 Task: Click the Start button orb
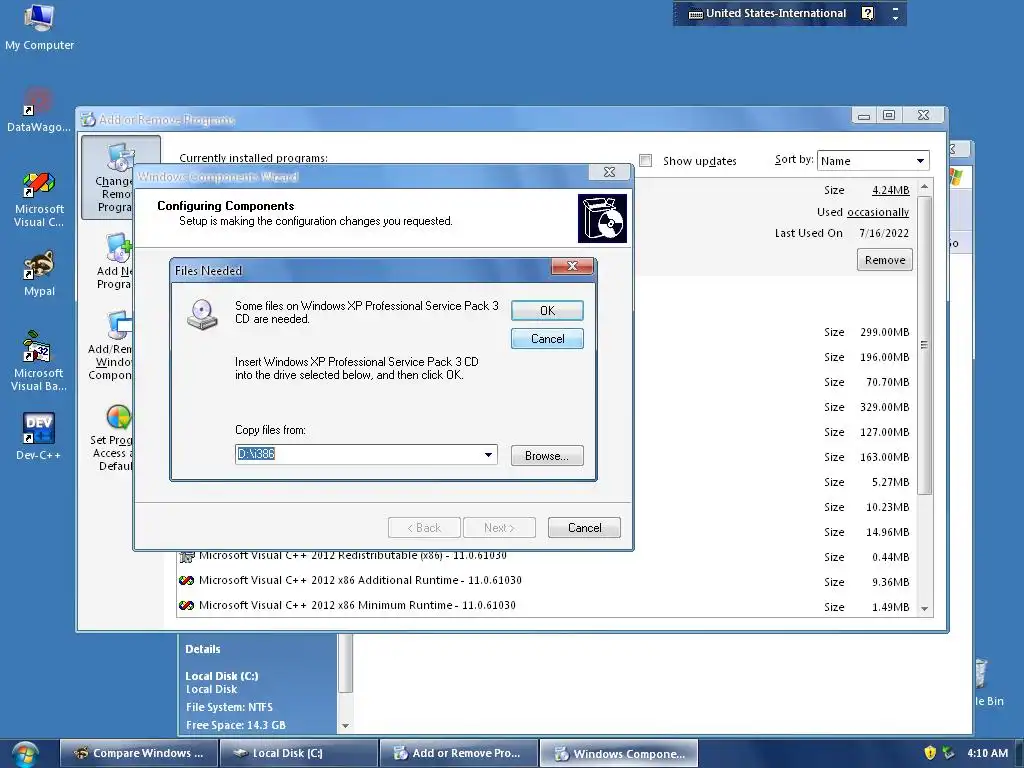[25, 754]
